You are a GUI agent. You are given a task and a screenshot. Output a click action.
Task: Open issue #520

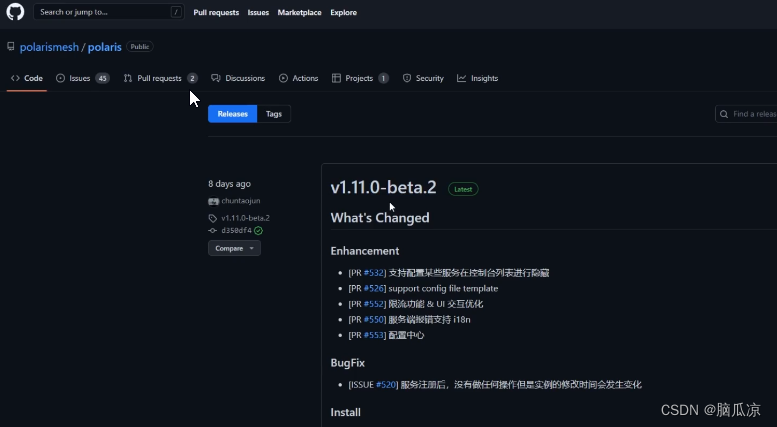point(386,384)
